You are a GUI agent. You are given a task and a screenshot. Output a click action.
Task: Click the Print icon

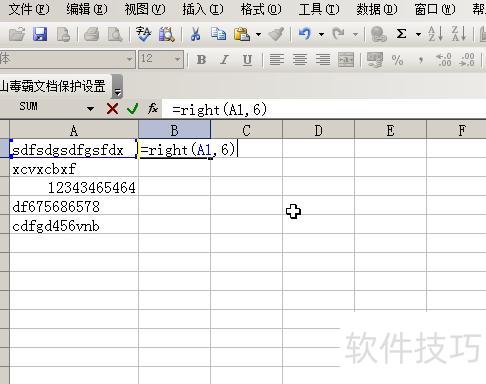92,34
